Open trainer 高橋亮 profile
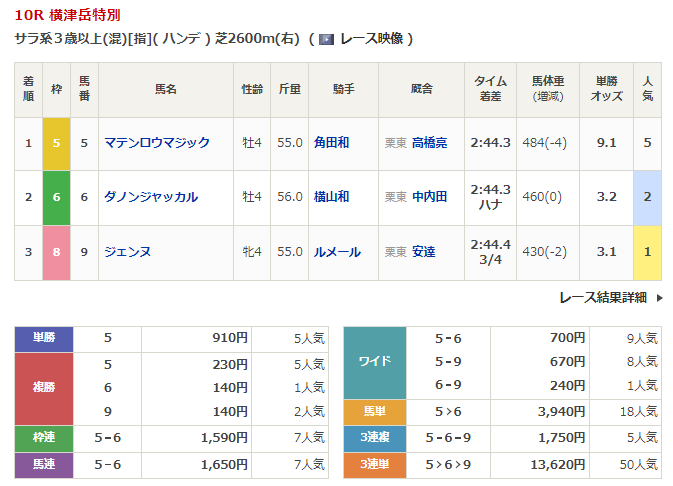This screenshot has height=486, width=673. 429,143
